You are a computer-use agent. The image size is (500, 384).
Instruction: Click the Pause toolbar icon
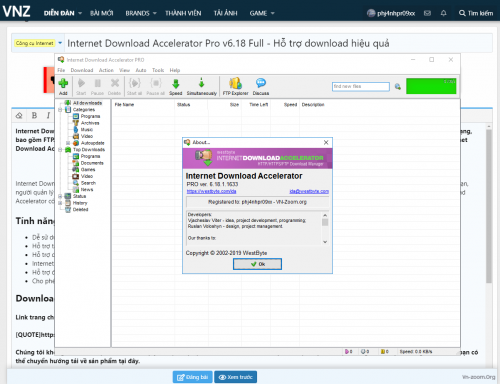click(97, 86)
